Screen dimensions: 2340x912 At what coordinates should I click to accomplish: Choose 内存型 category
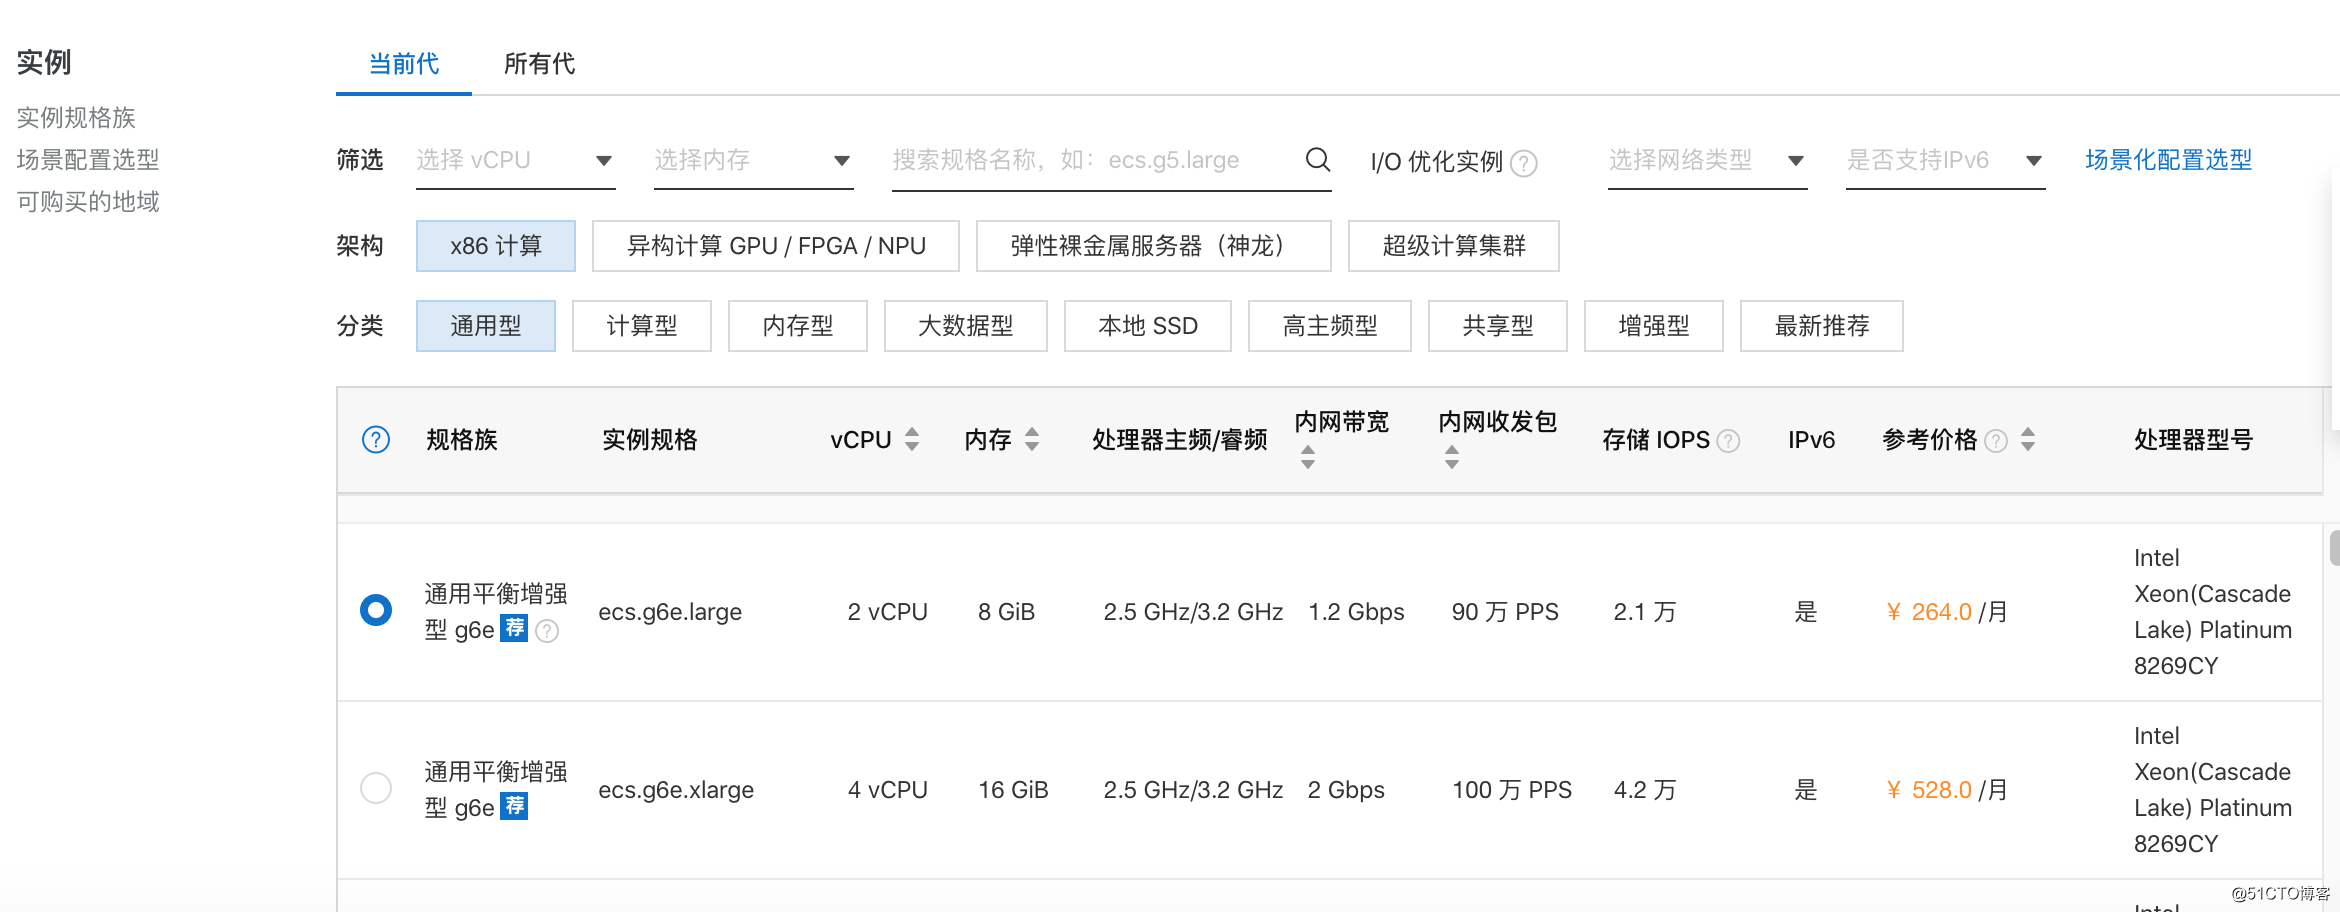point(798,326)
